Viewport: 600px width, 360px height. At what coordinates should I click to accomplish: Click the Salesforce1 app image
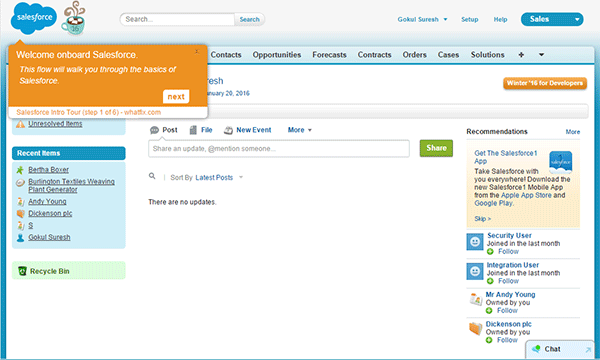point(561,162)
